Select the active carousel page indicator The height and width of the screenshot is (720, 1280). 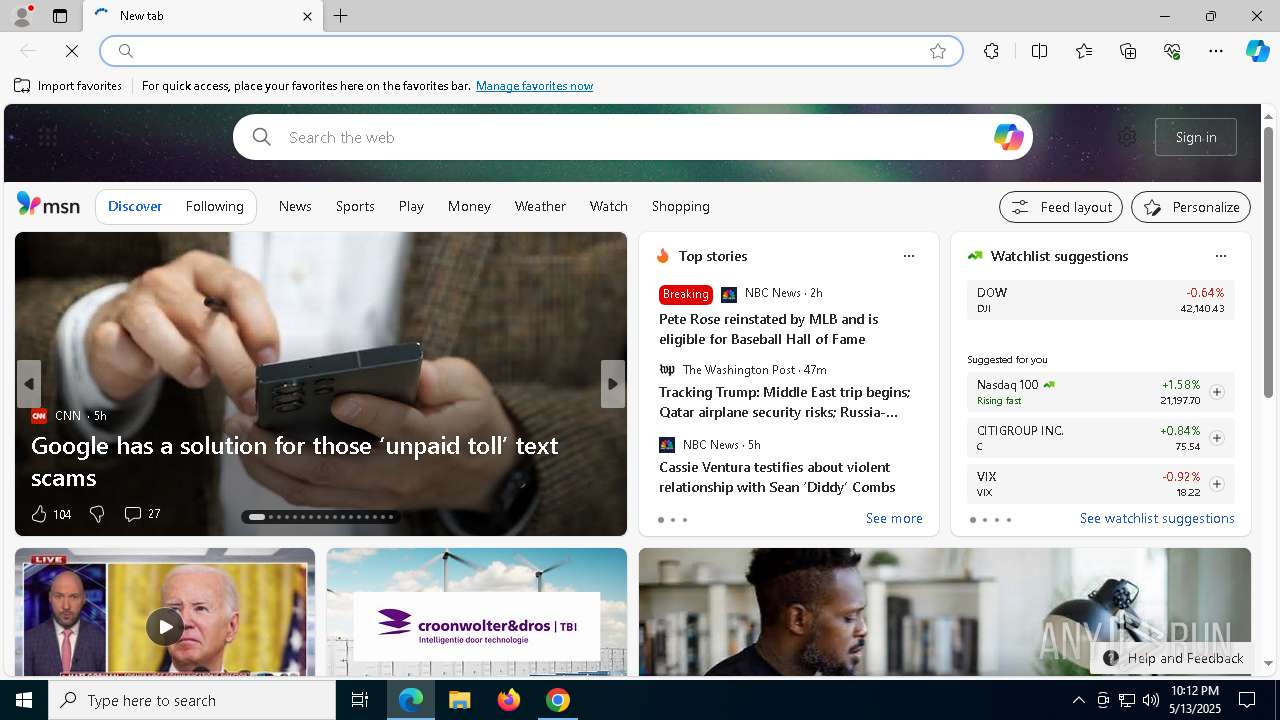pos(257,517)
